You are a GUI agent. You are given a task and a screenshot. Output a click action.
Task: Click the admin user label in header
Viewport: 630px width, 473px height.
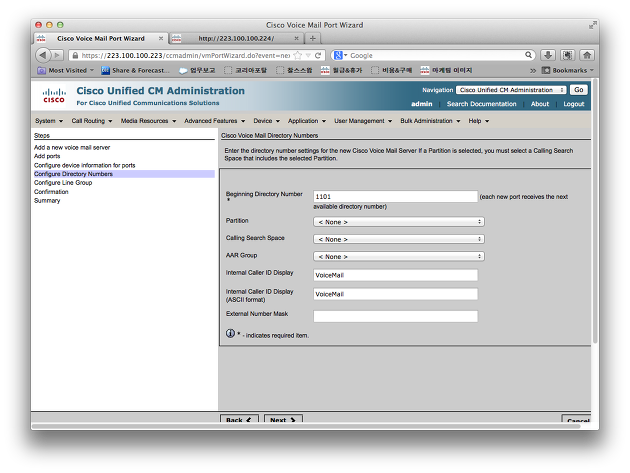click(421, 104)
